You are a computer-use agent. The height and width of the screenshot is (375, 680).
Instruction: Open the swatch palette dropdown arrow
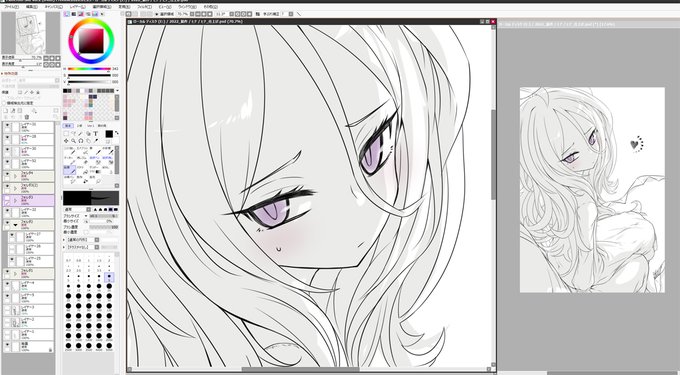[117, 91]
